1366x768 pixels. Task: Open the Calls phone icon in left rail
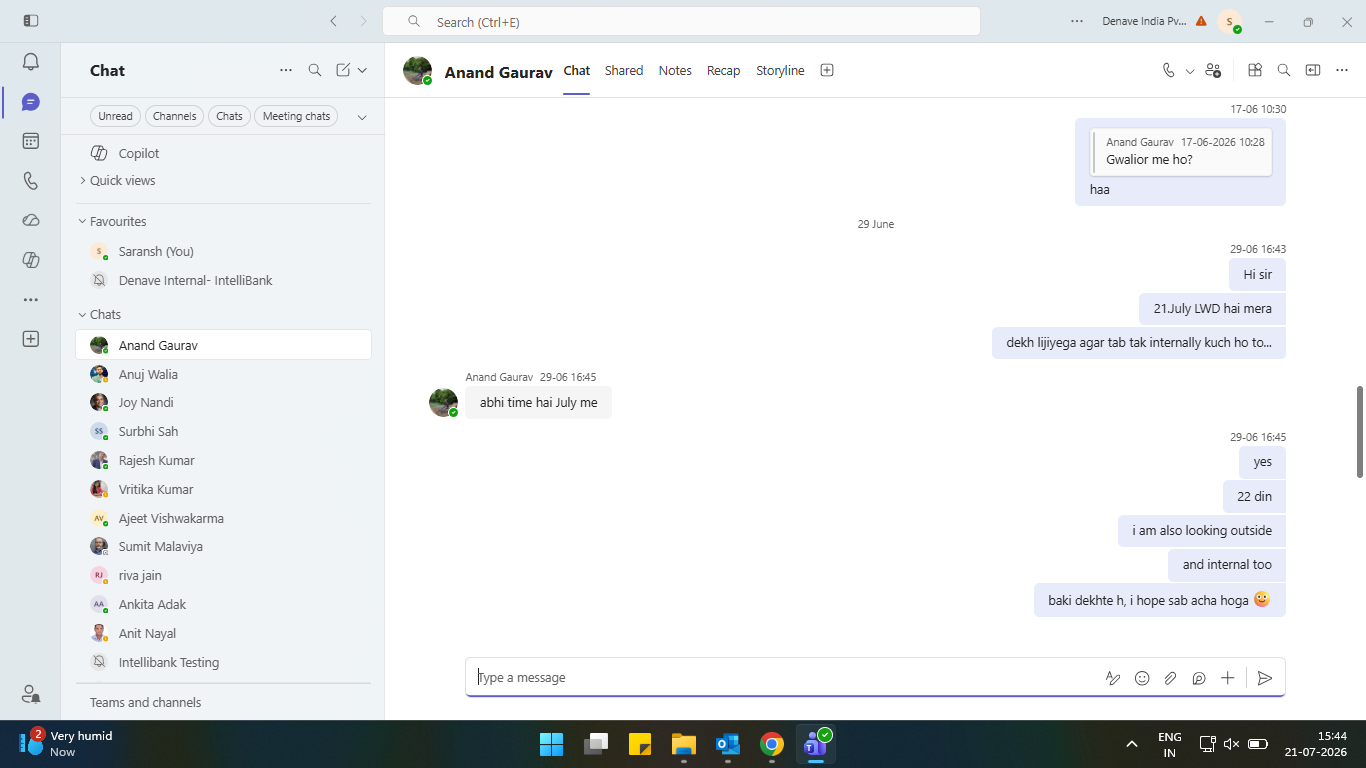30,181
